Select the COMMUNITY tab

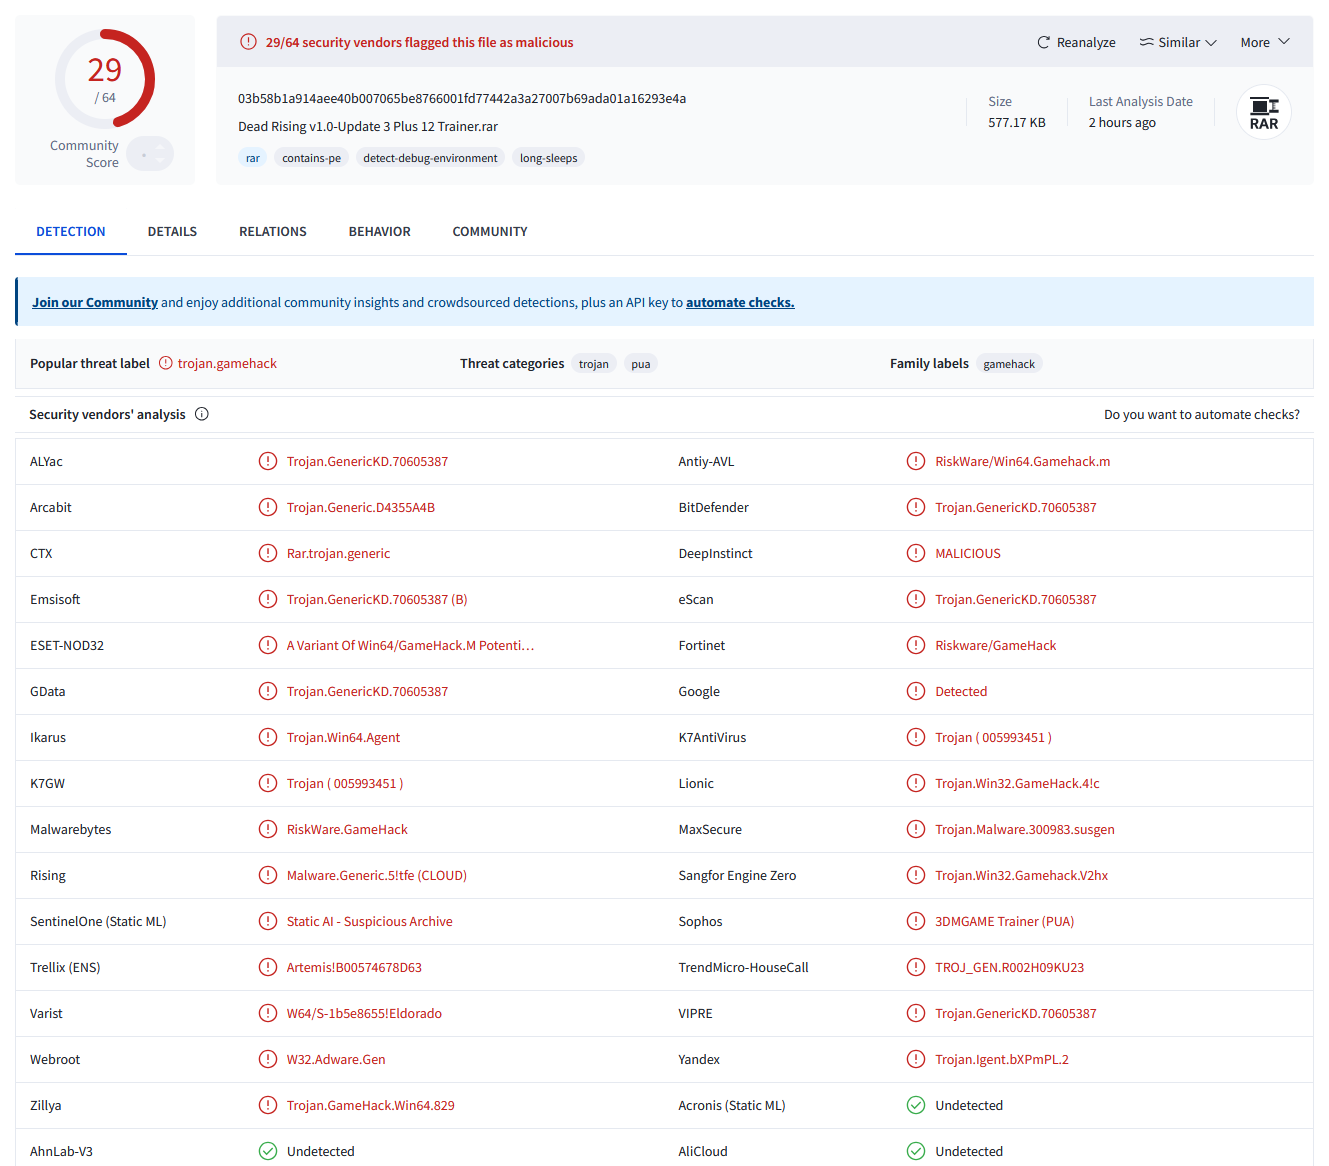point(490,231)
